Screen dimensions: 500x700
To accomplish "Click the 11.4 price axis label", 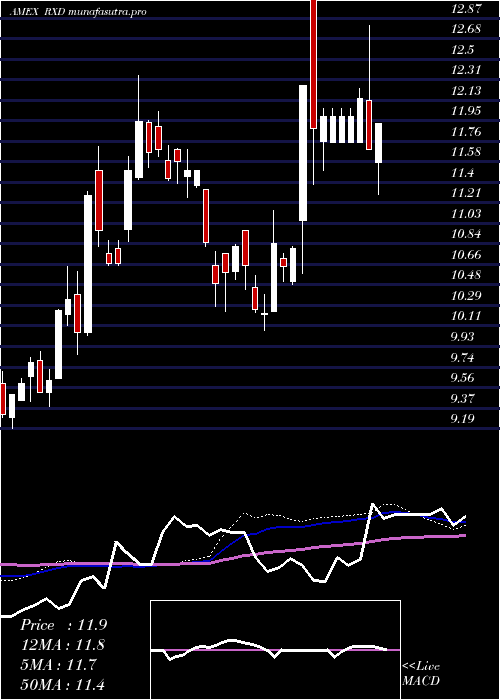I will click(462, 173).
